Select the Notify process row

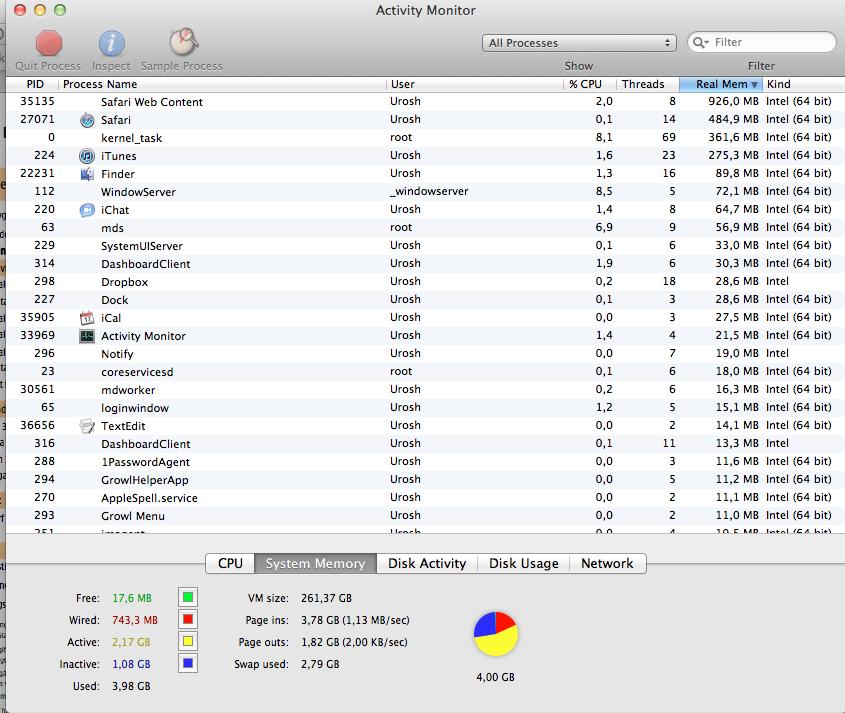click(x=425, y=354)
